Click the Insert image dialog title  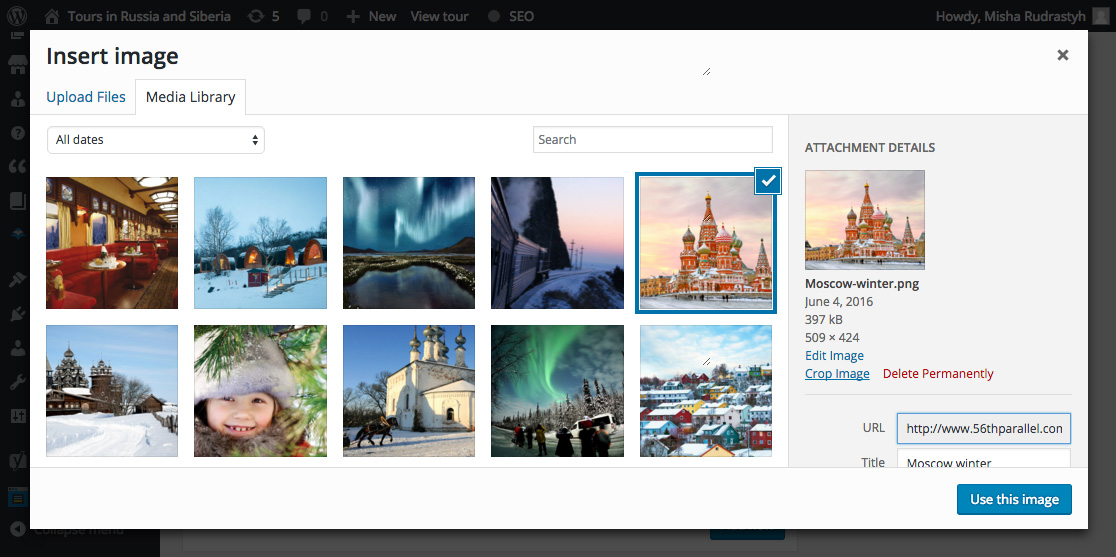pyautogui.click(x=112, y=56)
